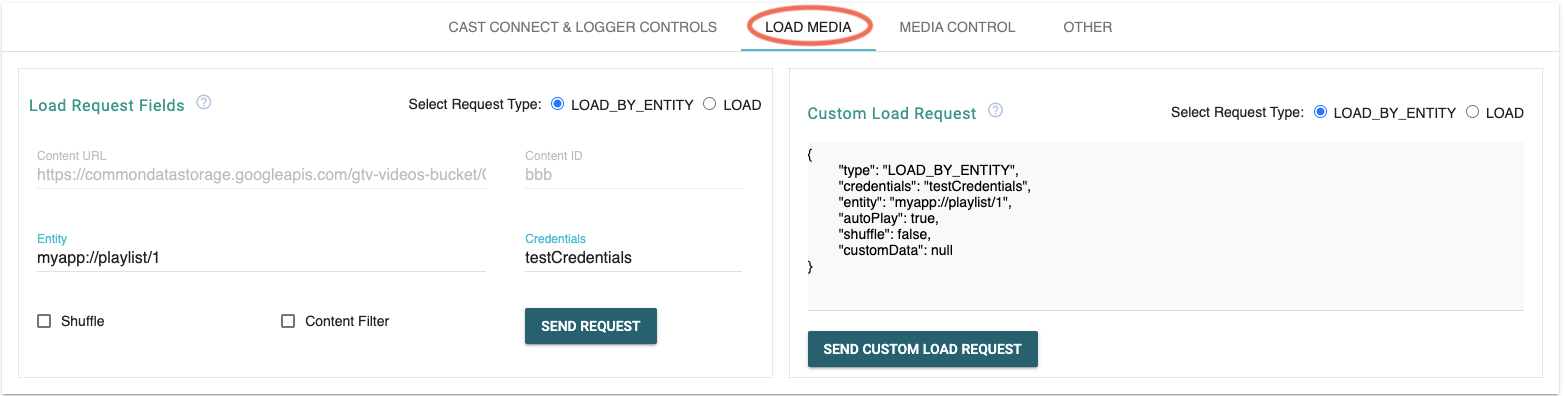
Task: Enable the Shuffle checkbox
Action: [x=44, y=321]
